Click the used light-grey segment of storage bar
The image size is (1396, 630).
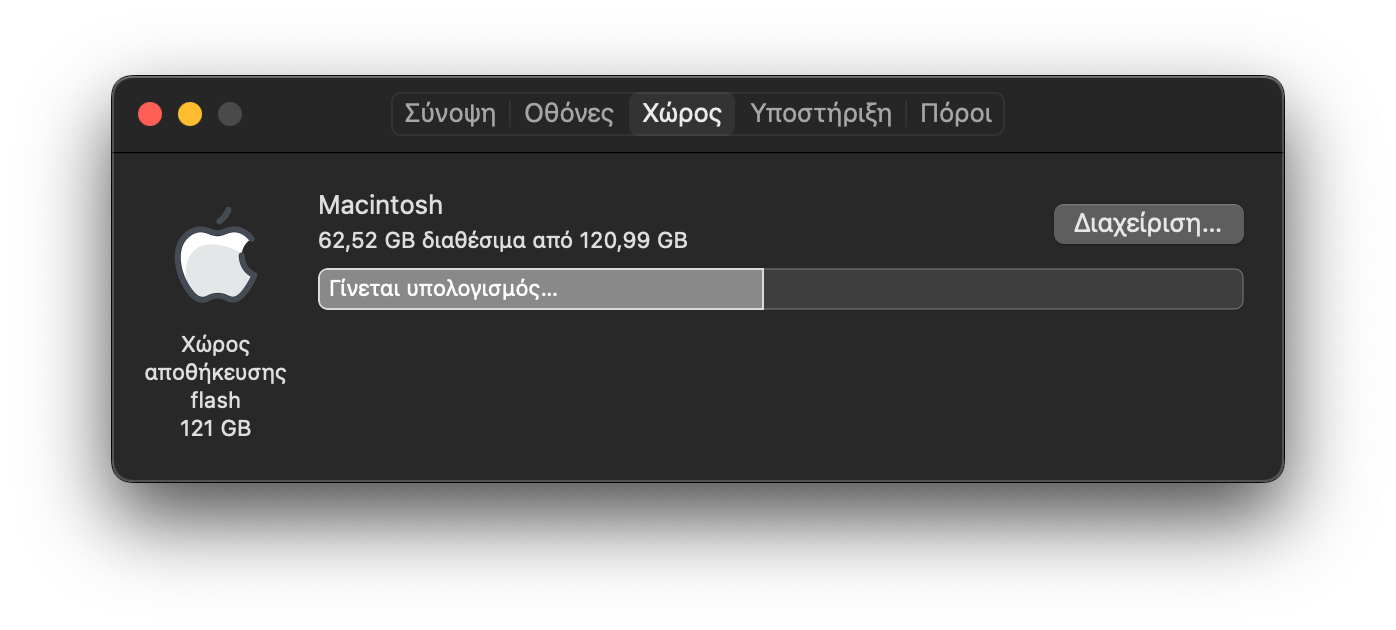click(541, 289)
